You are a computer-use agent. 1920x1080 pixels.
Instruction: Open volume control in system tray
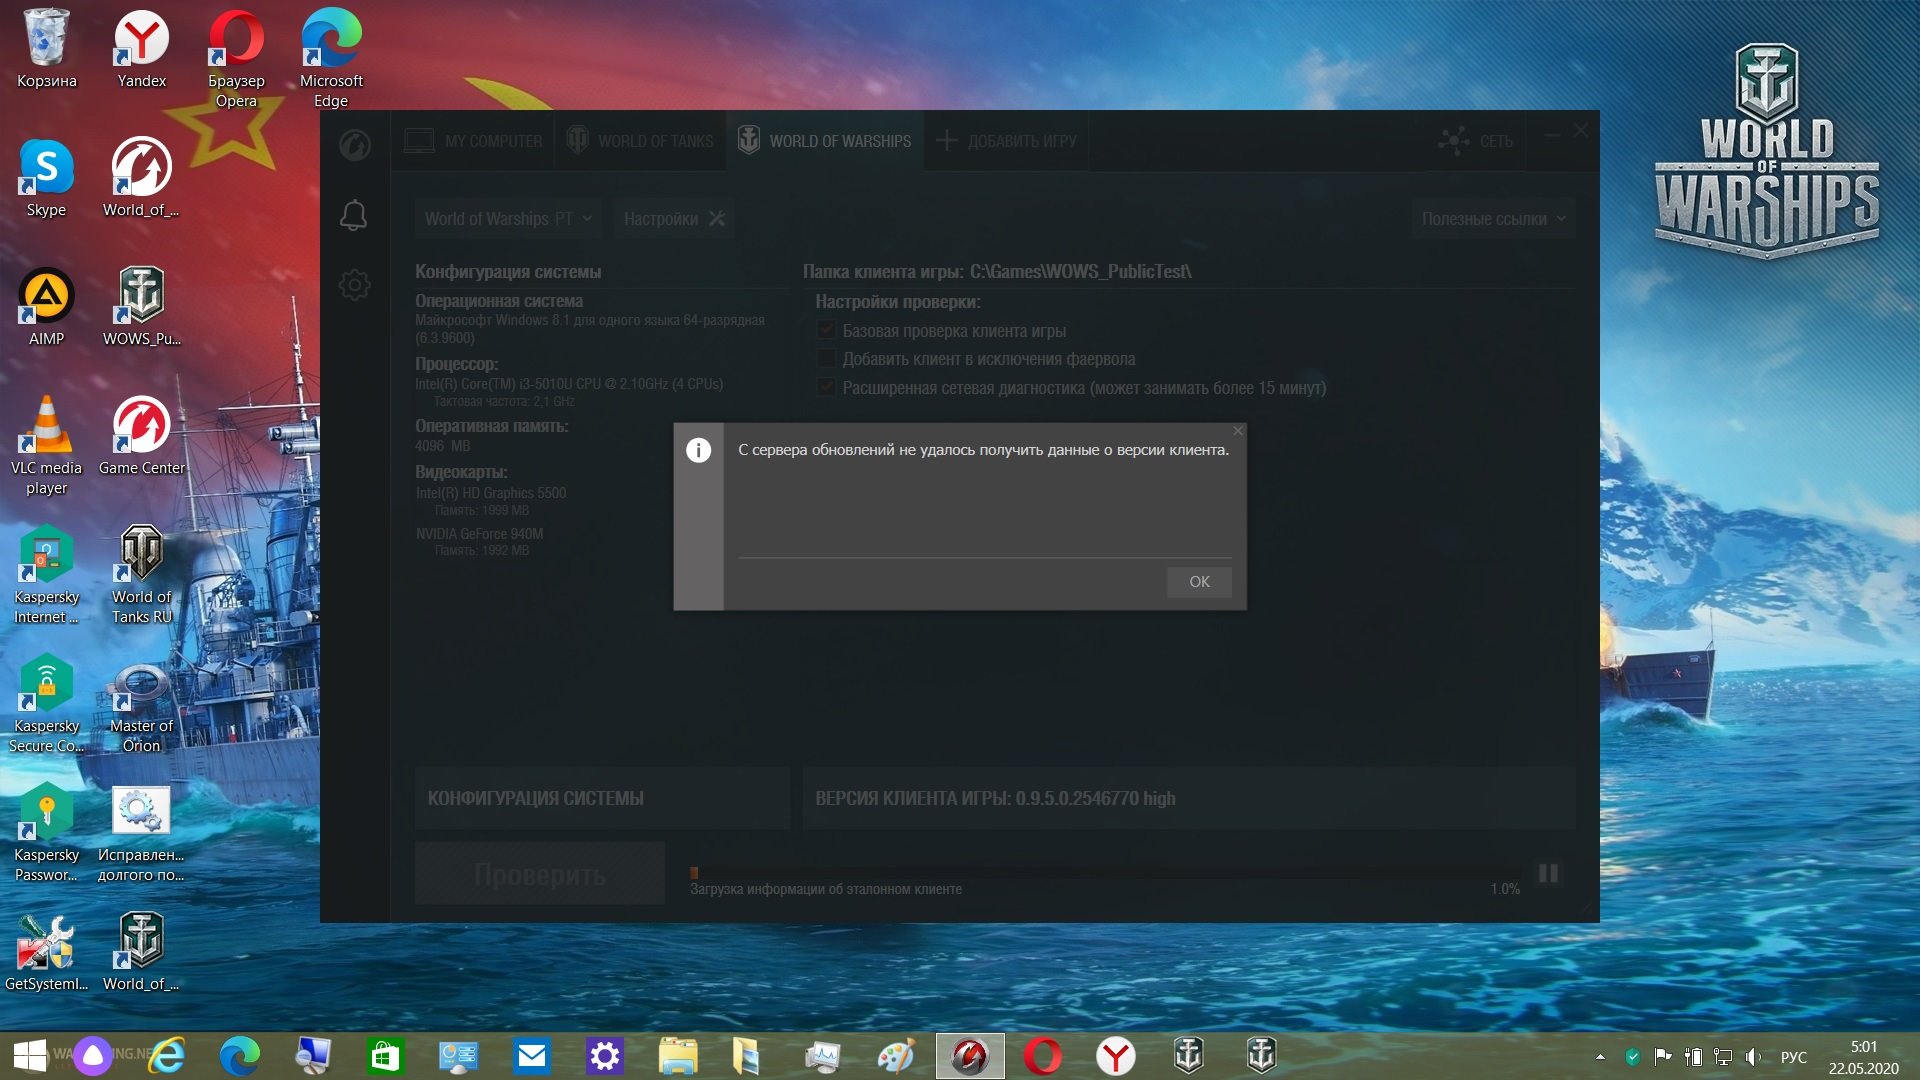(1753, 1056)
